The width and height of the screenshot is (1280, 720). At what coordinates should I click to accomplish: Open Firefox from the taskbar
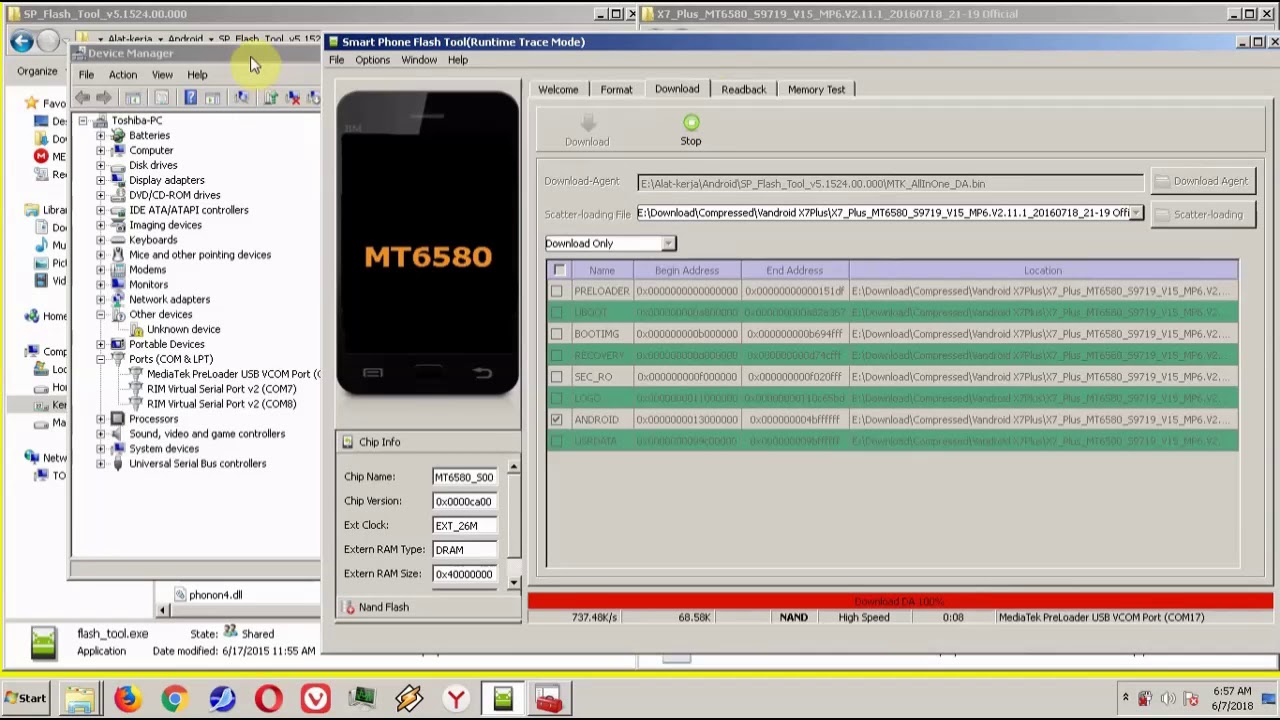click(127, 698)
